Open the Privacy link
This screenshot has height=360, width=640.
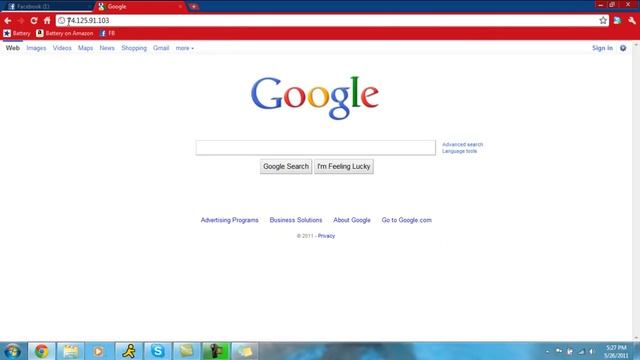point(326,236)
